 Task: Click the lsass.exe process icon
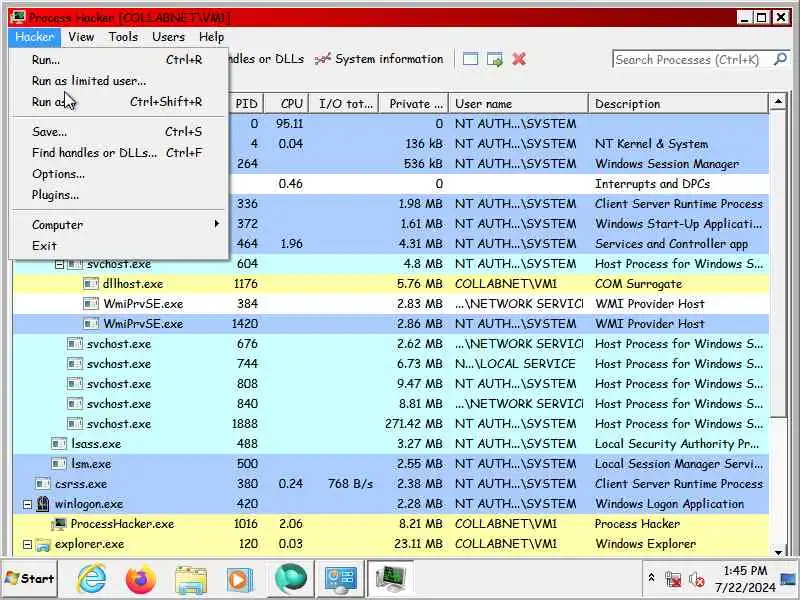pos(59,444)
